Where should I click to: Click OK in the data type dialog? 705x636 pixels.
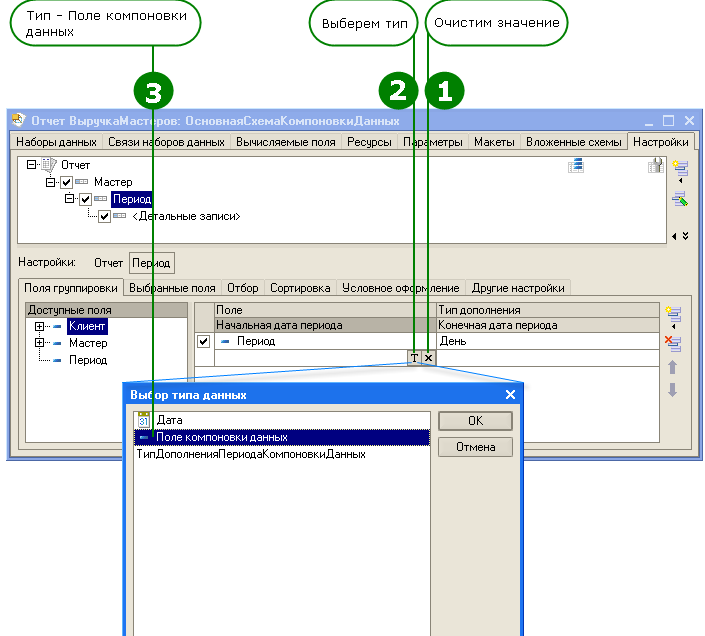click(475, 421)
